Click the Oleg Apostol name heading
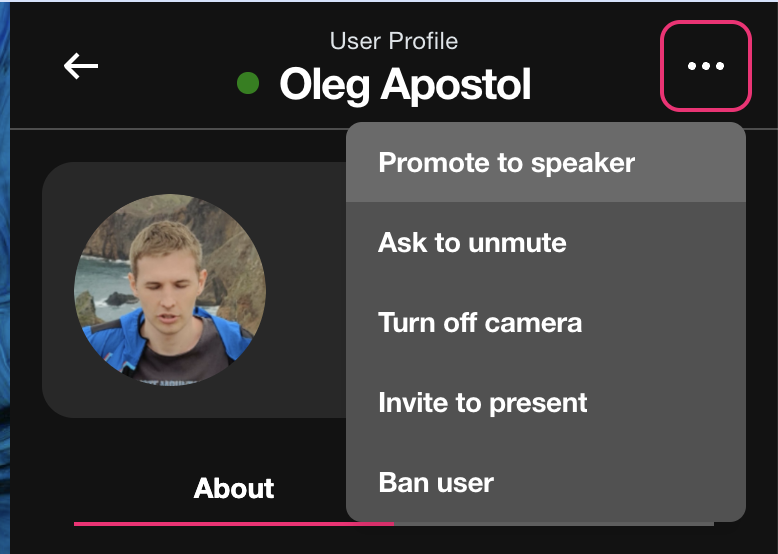 405,85
